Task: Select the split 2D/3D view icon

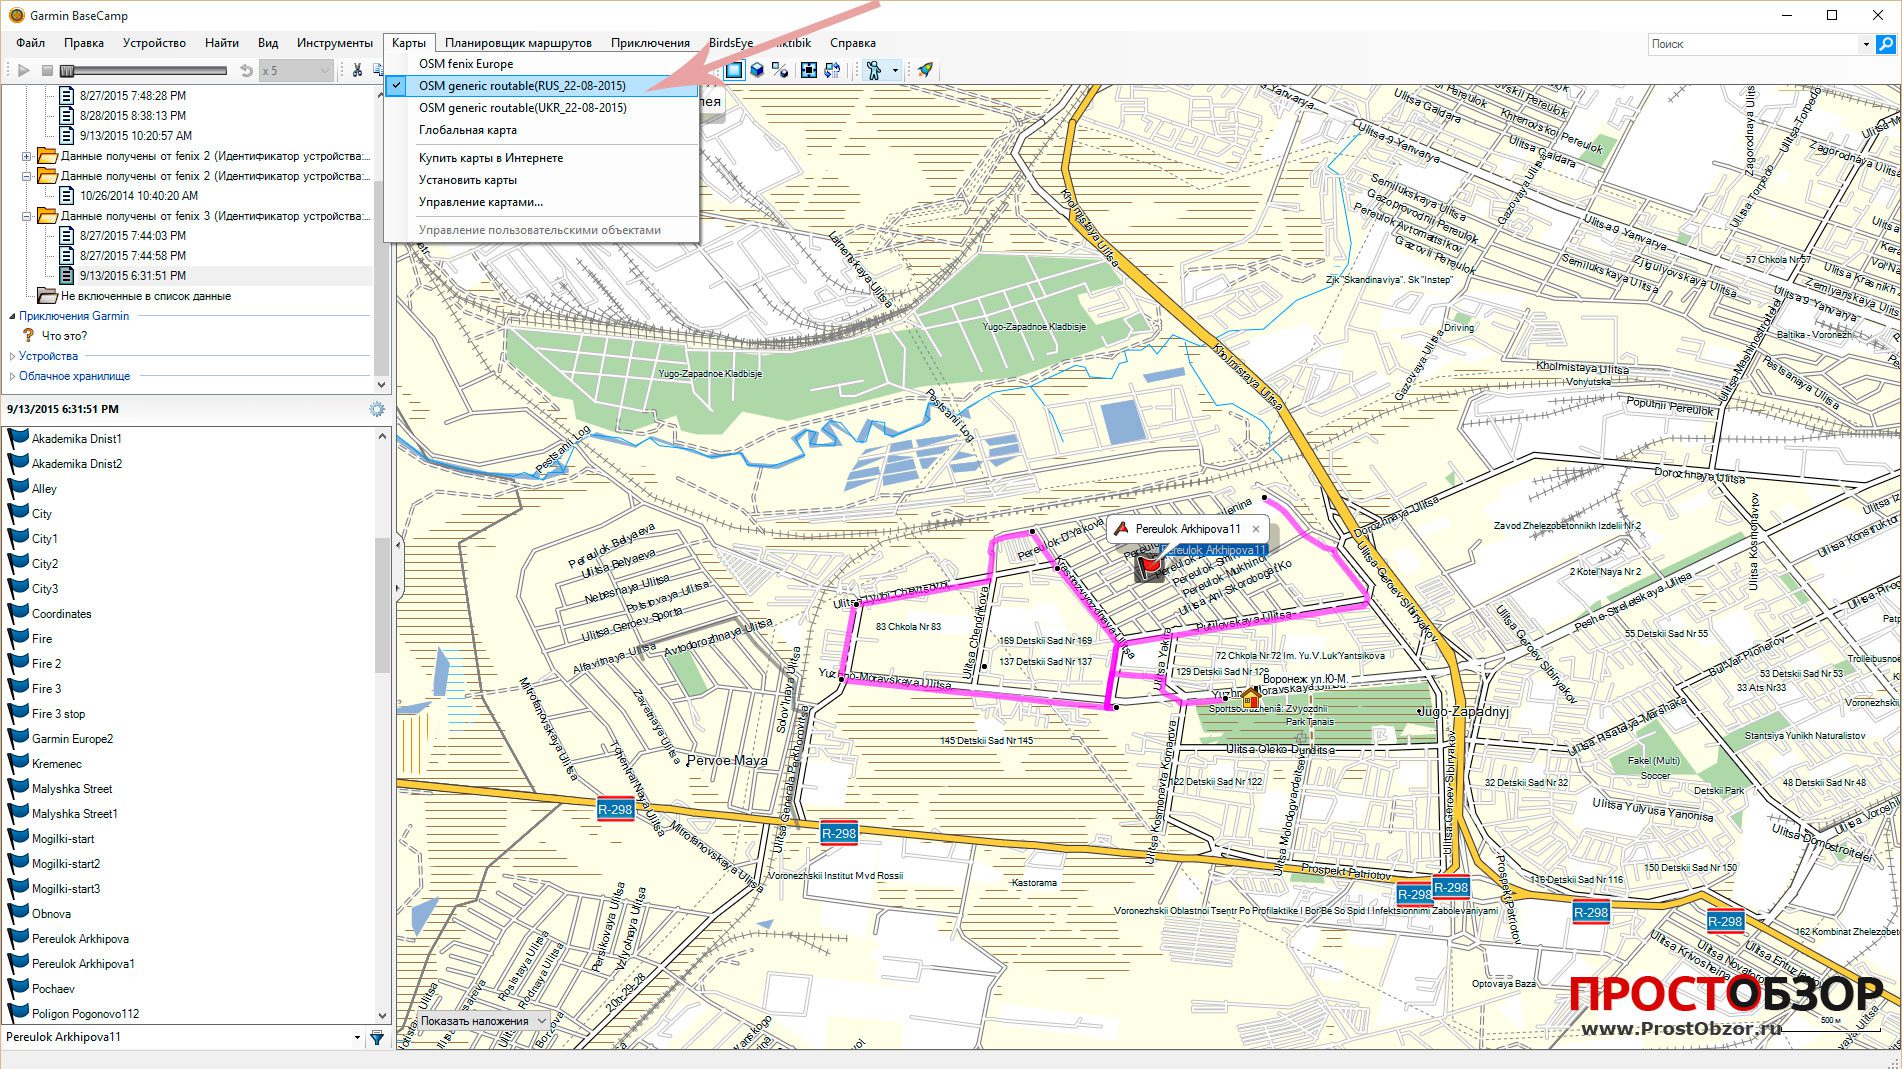Action: point(780,70)
